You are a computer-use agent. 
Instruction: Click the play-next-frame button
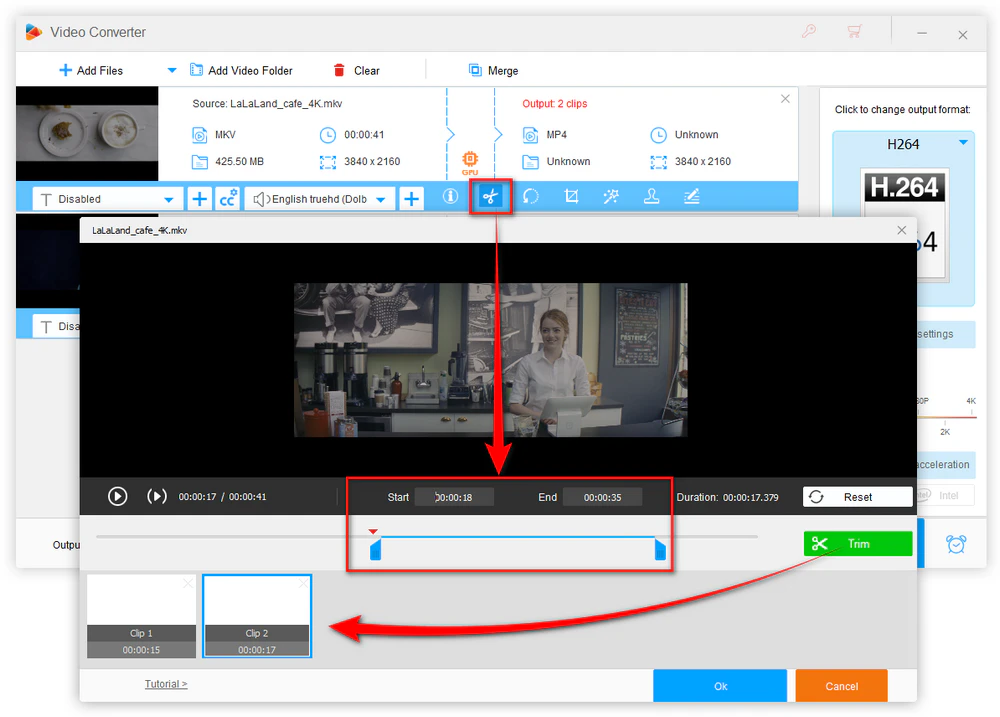(x=157, y=496)
